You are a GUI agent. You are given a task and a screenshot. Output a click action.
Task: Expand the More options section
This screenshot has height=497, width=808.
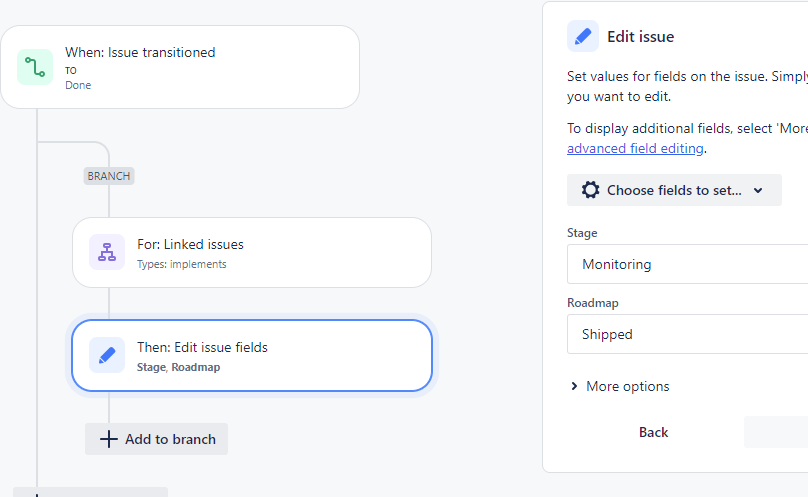tap(627, 386)
